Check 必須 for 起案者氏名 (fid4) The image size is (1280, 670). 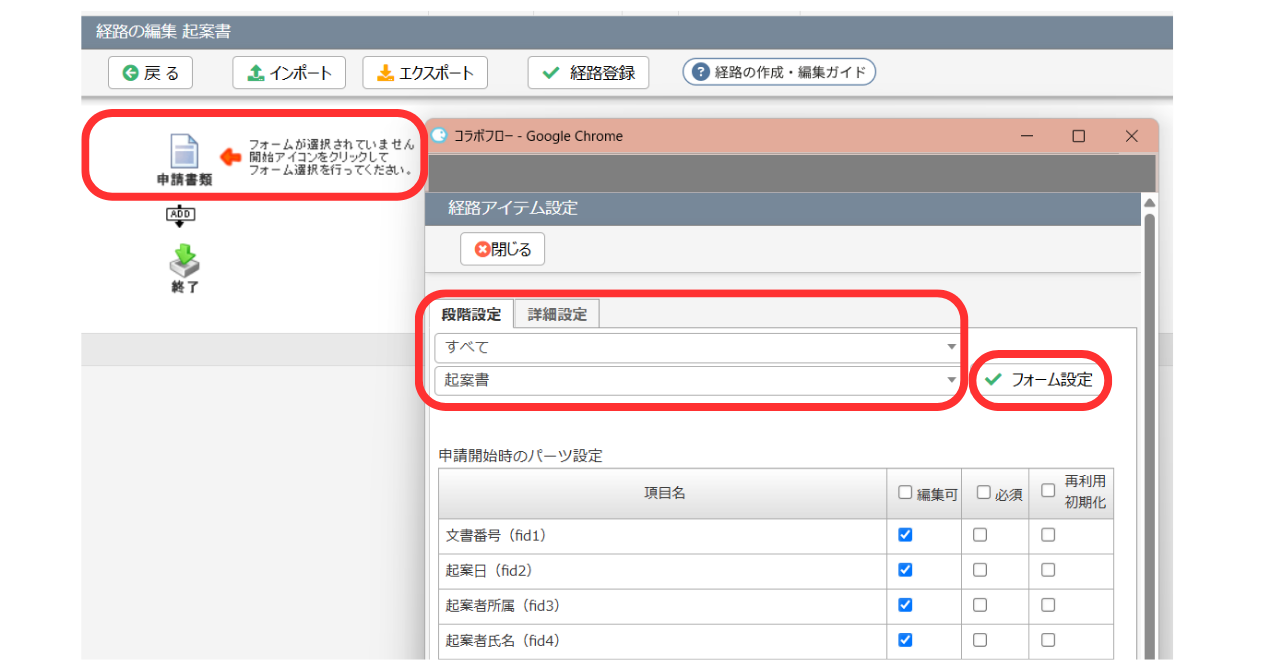[x=980, y=640]
